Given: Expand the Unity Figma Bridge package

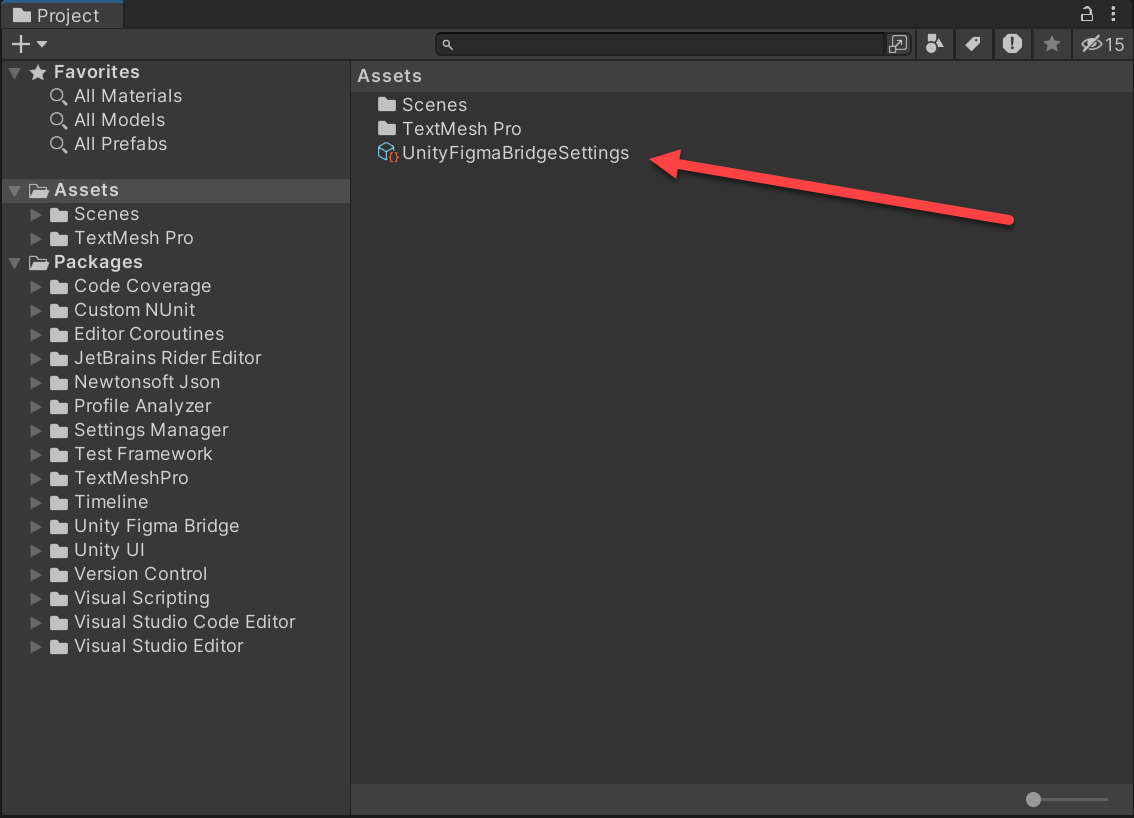Looking at the screenshot, I should pyautogui.click(x=35, y=527).
